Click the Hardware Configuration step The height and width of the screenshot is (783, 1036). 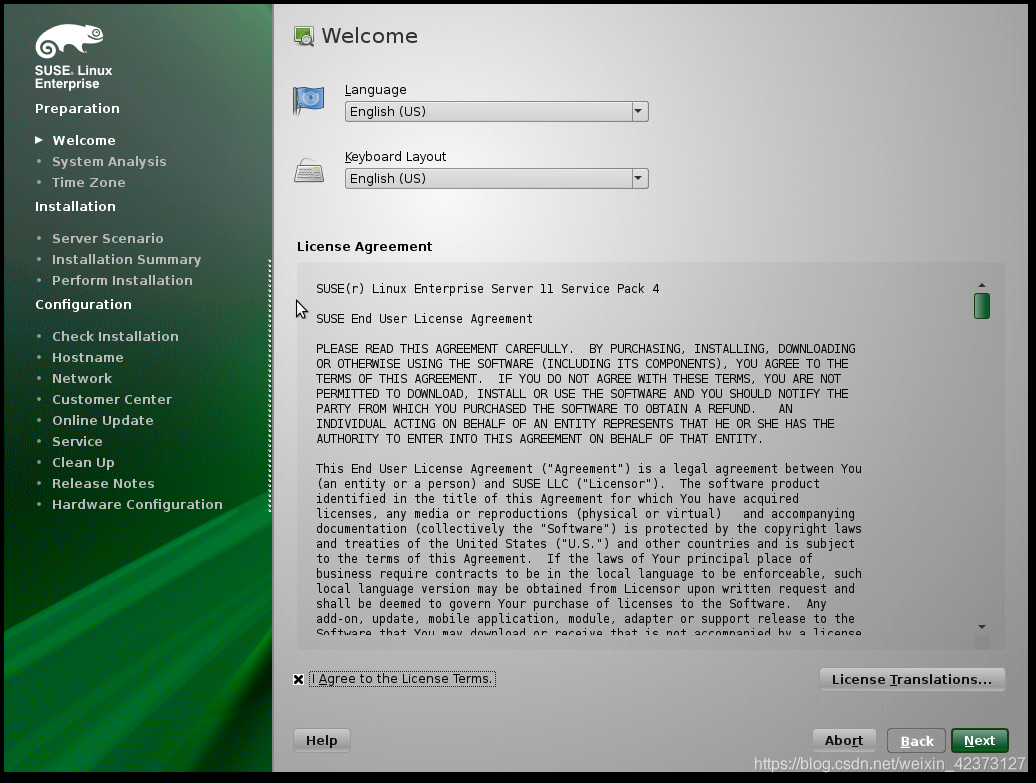pos(137,505)
